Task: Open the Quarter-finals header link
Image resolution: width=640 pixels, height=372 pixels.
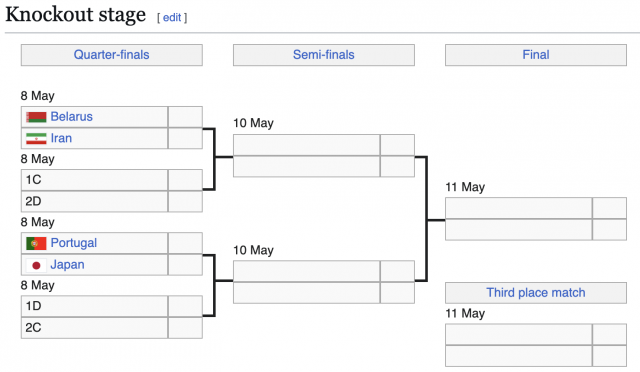Action: coord(111,55)
